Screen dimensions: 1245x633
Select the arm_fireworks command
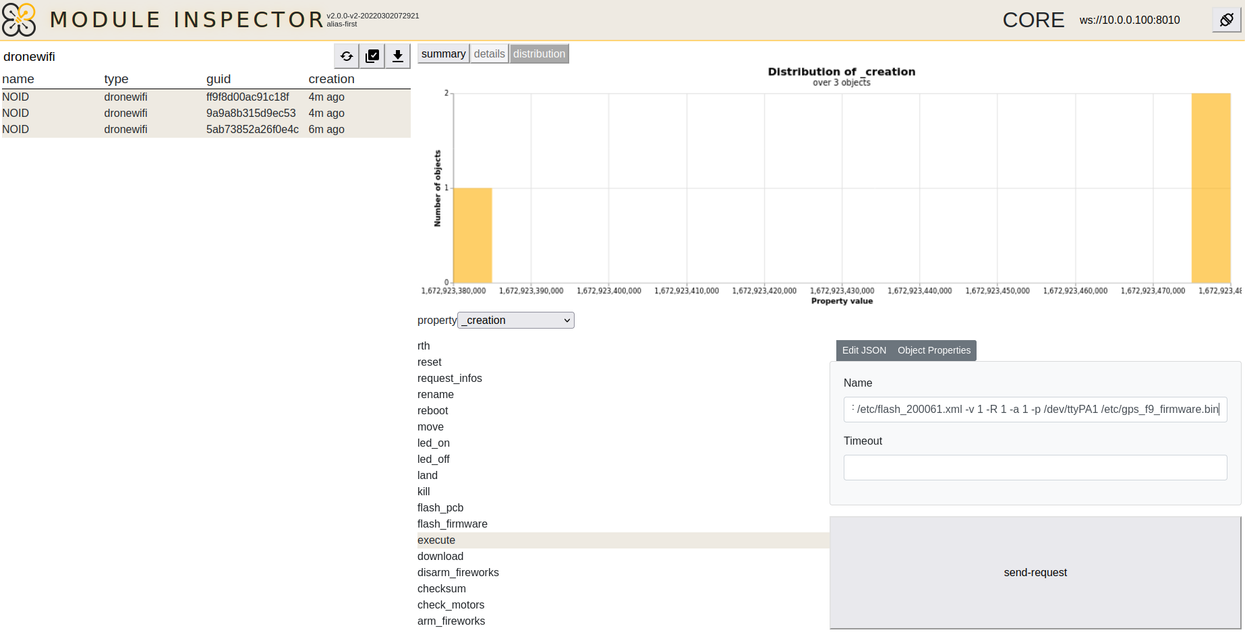point(451,620)
